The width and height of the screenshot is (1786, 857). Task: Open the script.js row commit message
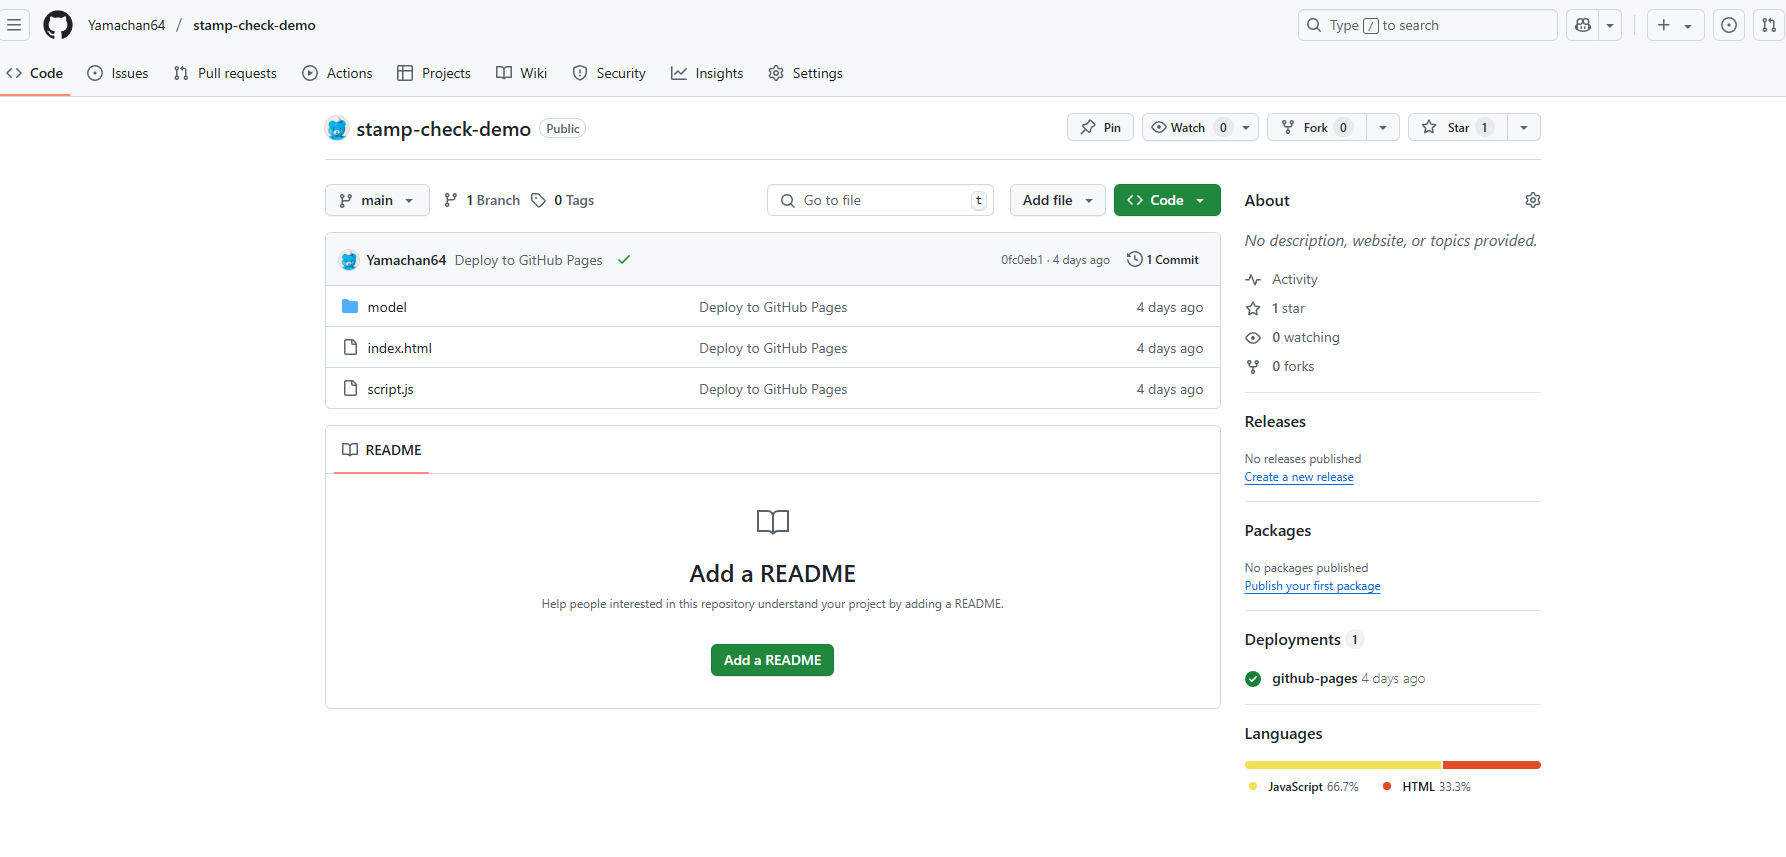pyautogui.click(x=773, y=389)
